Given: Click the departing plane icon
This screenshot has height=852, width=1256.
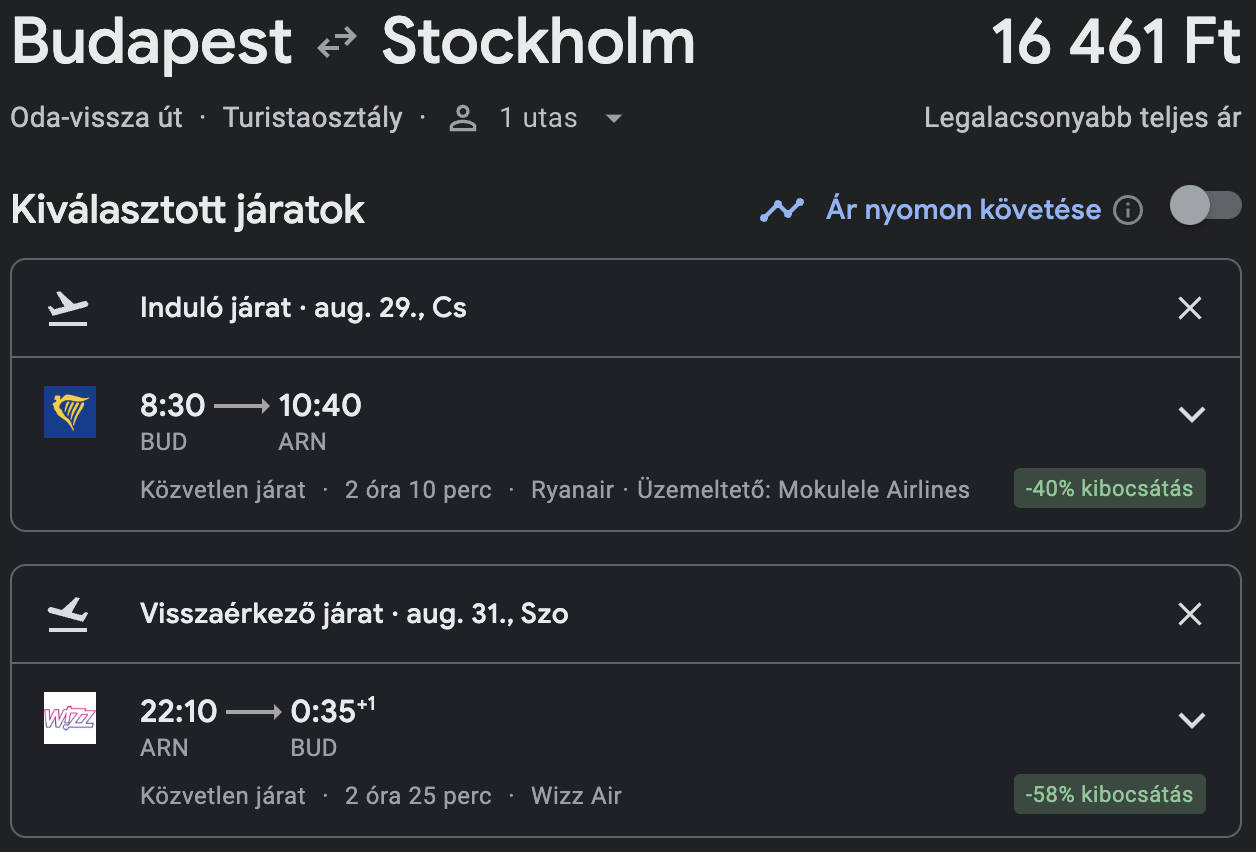Looking at the screenshot, I should point(68,308).
